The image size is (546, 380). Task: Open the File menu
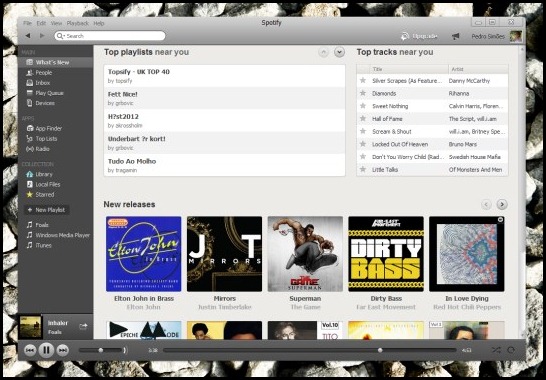28,23
